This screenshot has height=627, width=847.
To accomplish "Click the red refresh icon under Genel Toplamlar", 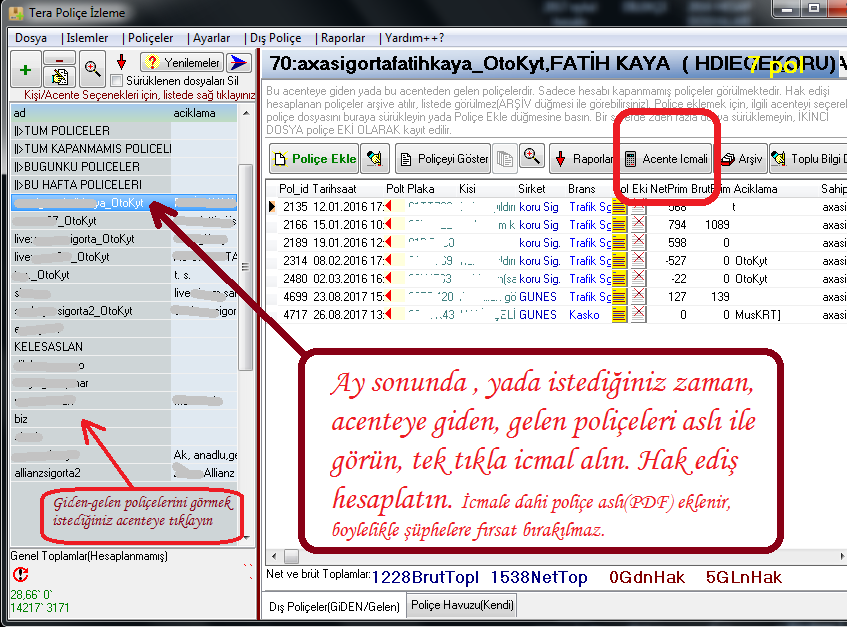I will [21, 574].
